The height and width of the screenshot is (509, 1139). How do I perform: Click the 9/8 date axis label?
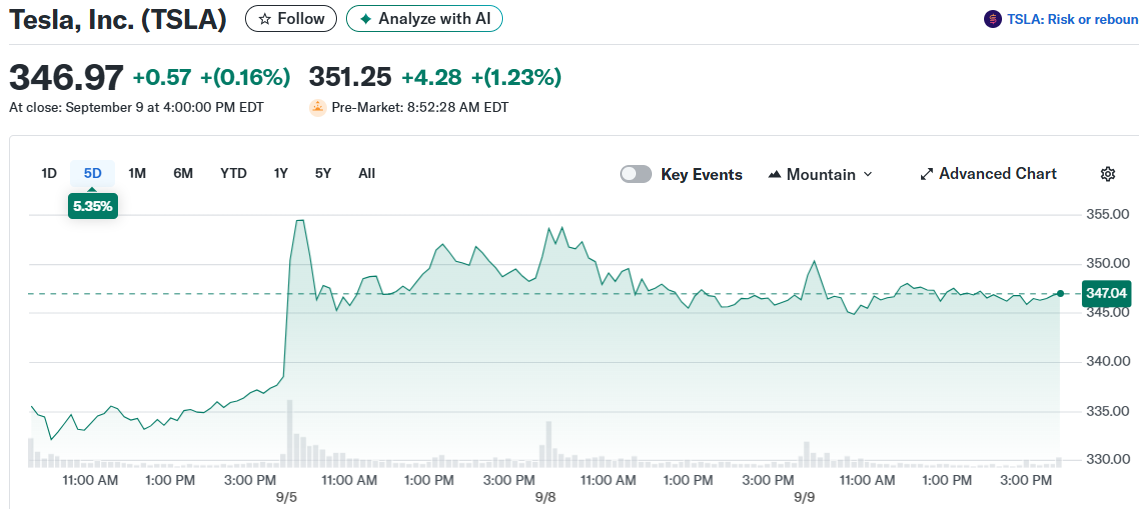(x=546, y=497)
